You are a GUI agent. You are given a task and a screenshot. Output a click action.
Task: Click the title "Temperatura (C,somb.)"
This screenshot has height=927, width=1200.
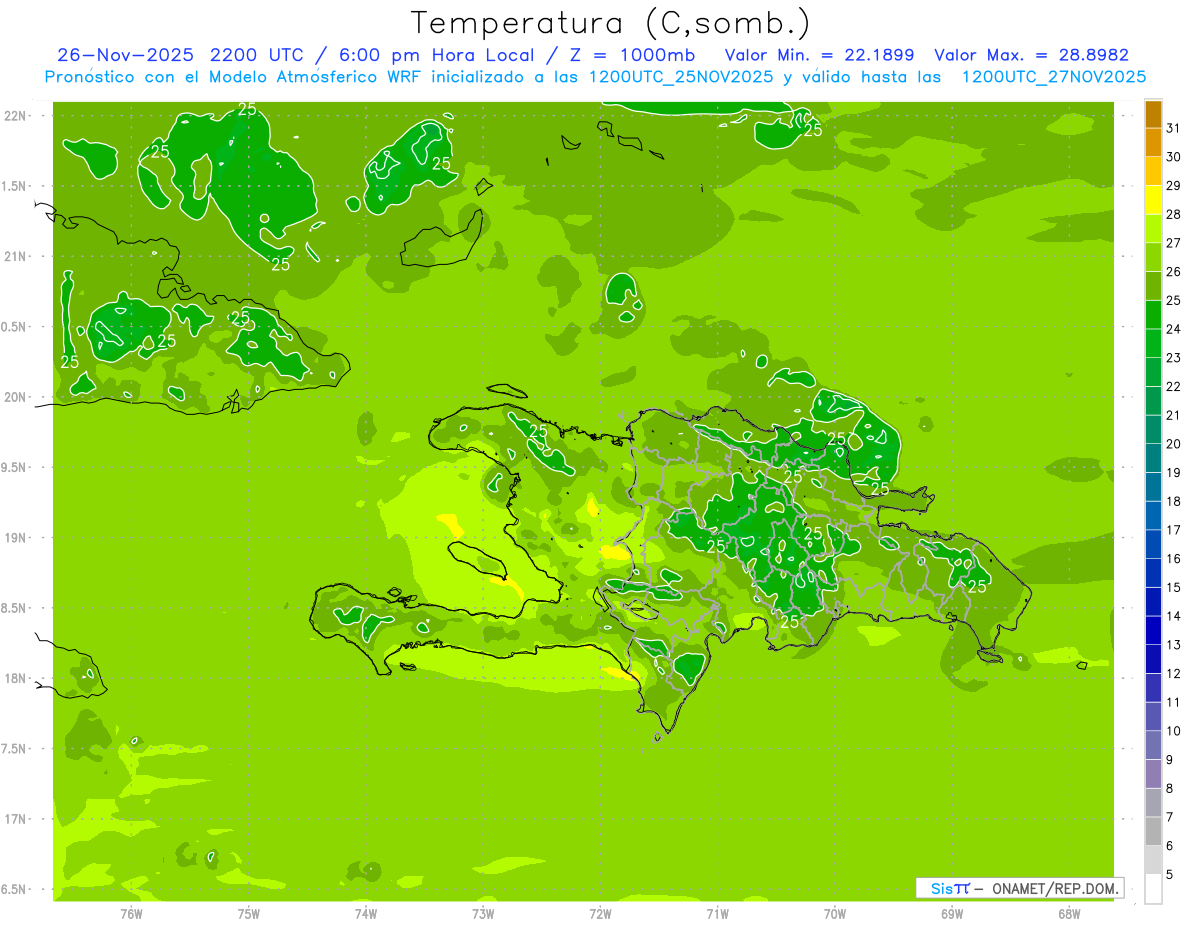point(611,23)
